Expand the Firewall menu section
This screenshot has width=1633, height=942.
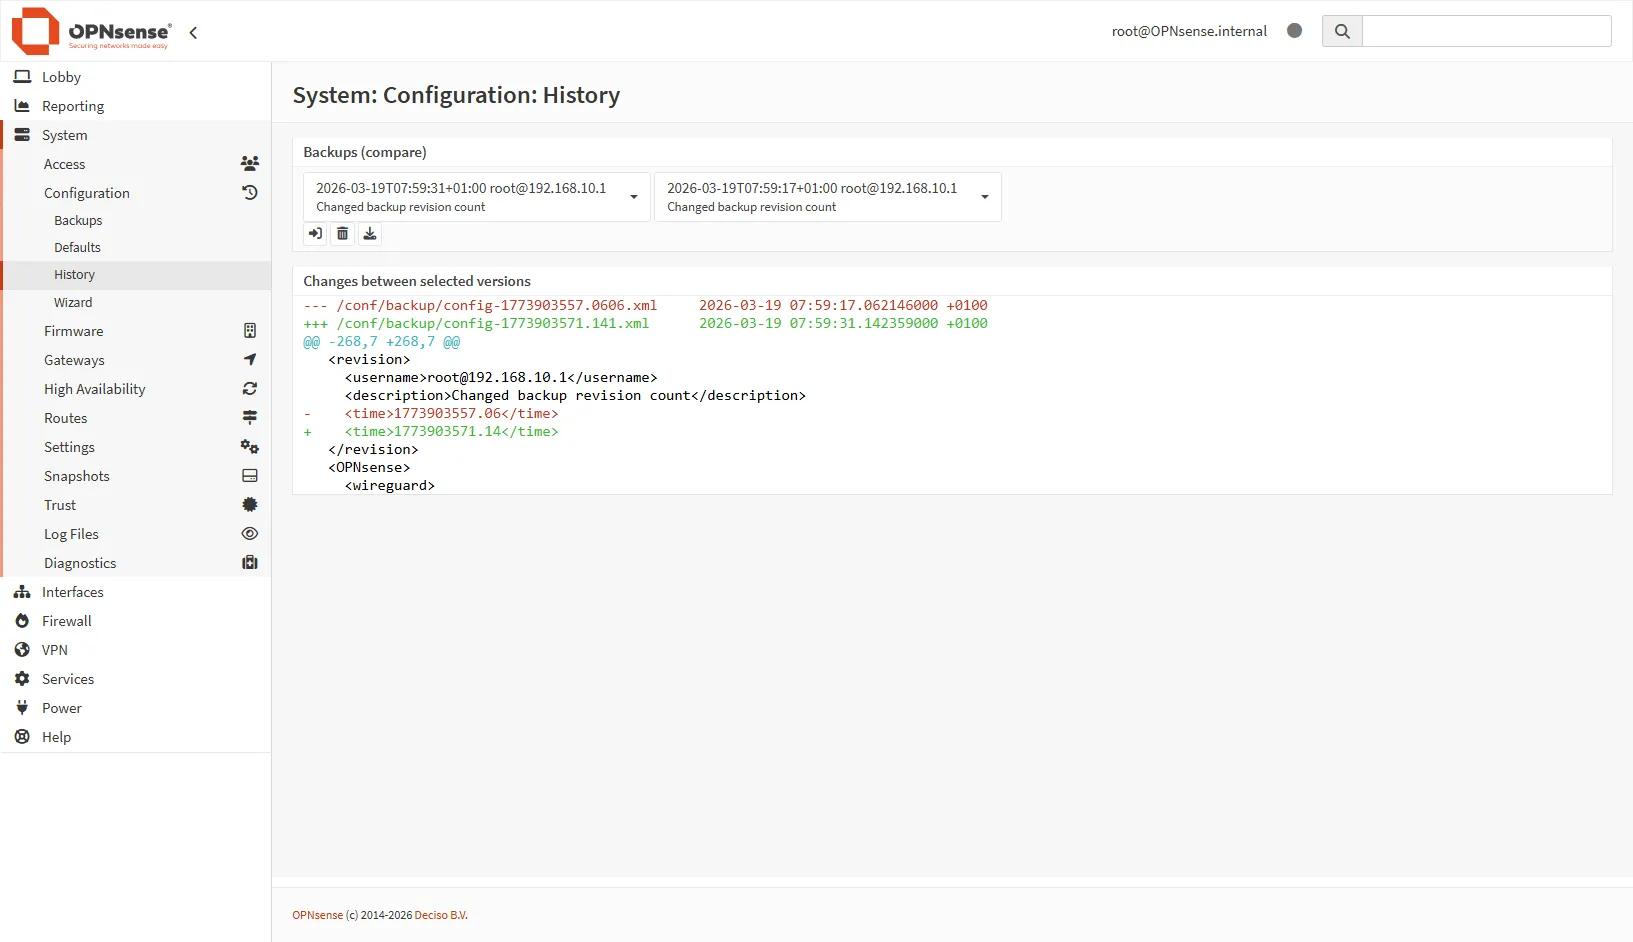tap(67, 621)
